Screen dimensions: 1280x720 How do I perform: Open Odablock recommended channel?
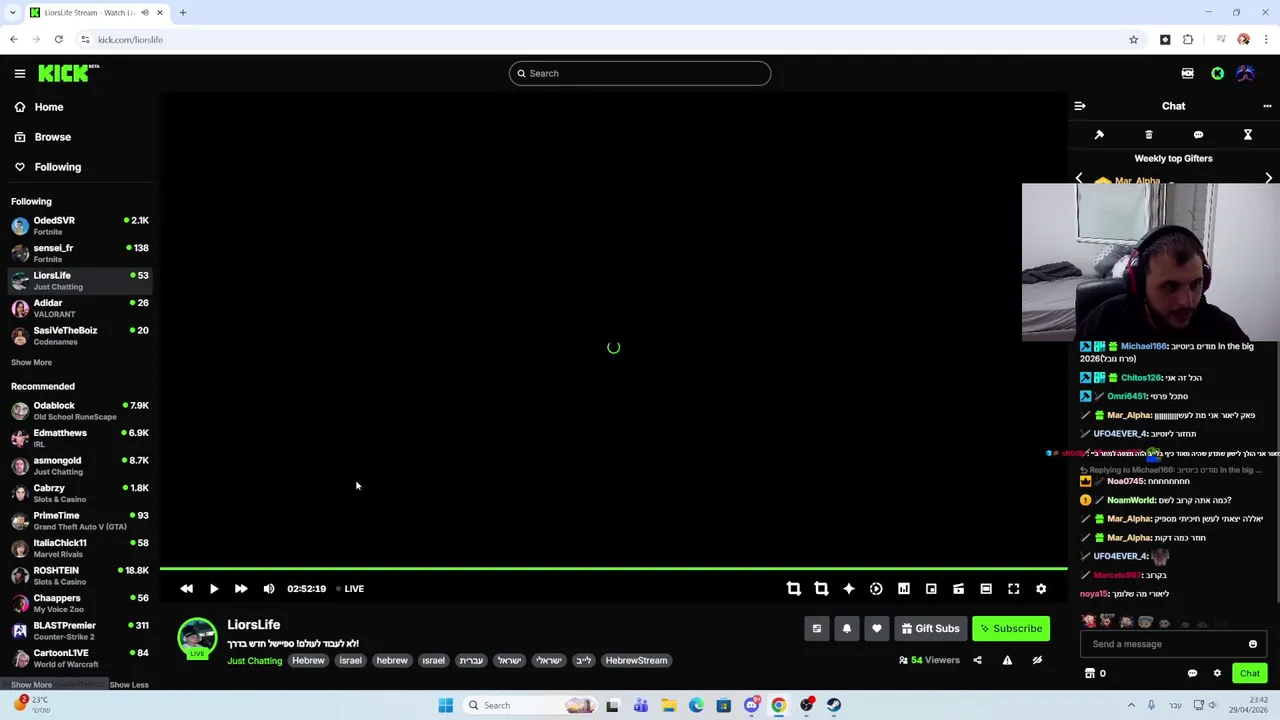[x=80, y=411]
